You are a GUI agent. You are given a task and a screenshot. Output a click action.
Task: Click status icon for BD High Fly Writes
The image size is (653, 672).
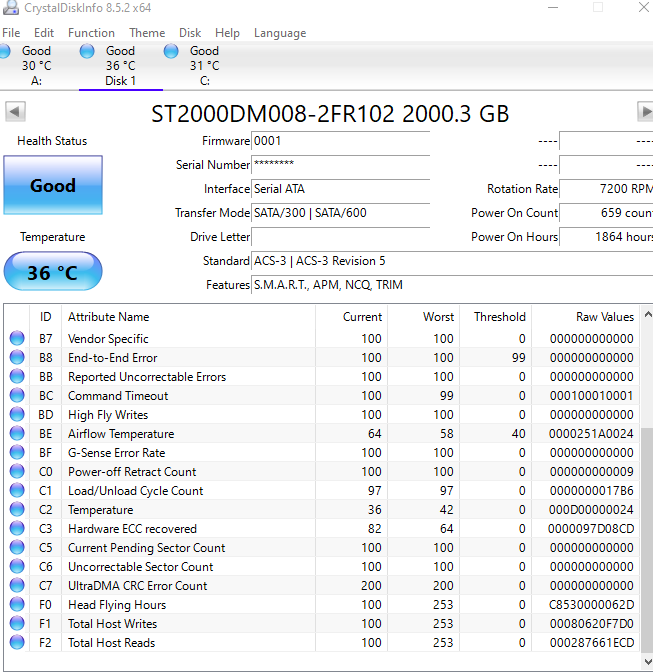tap(17, 414)
